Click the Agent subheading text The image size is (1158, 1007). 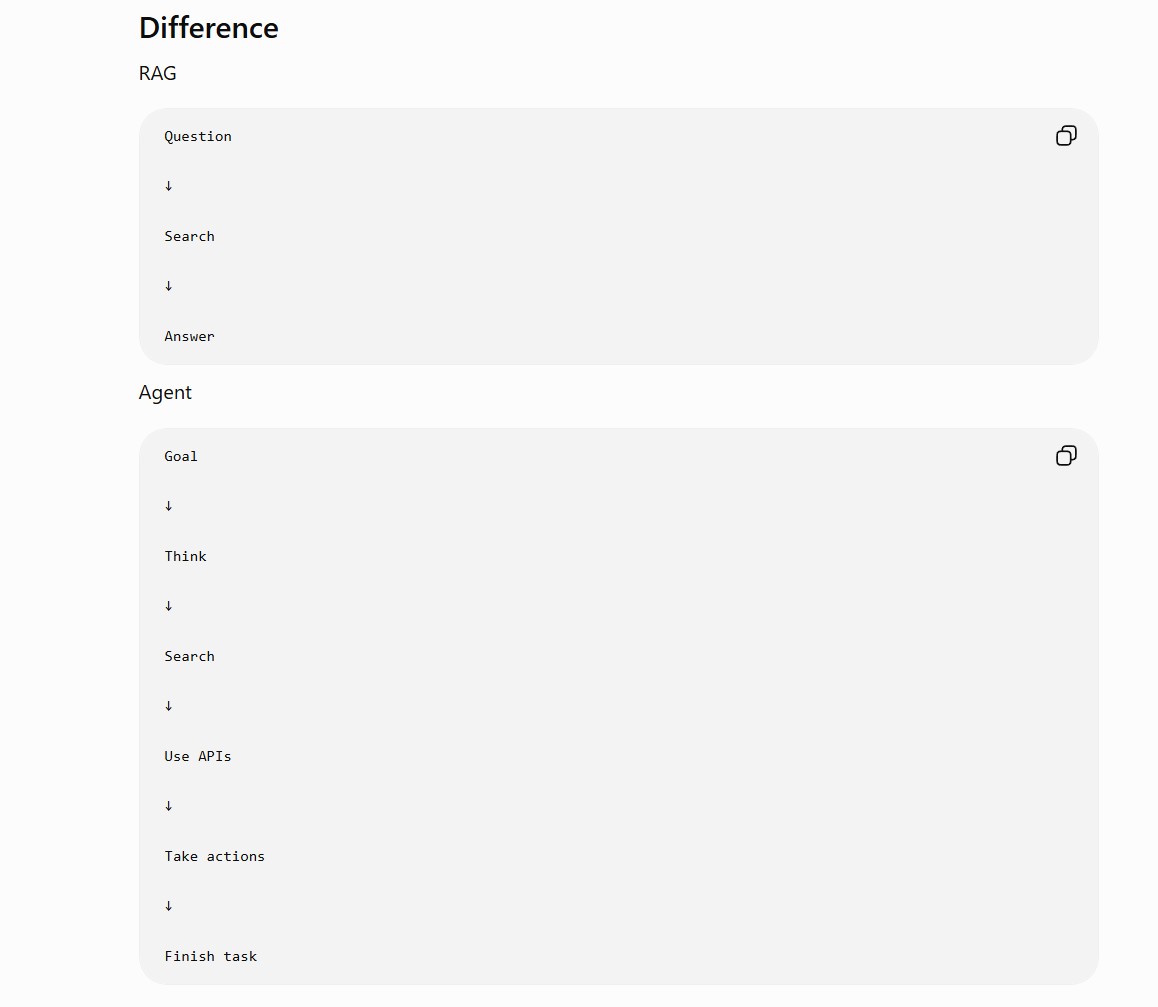click(165, 393)
